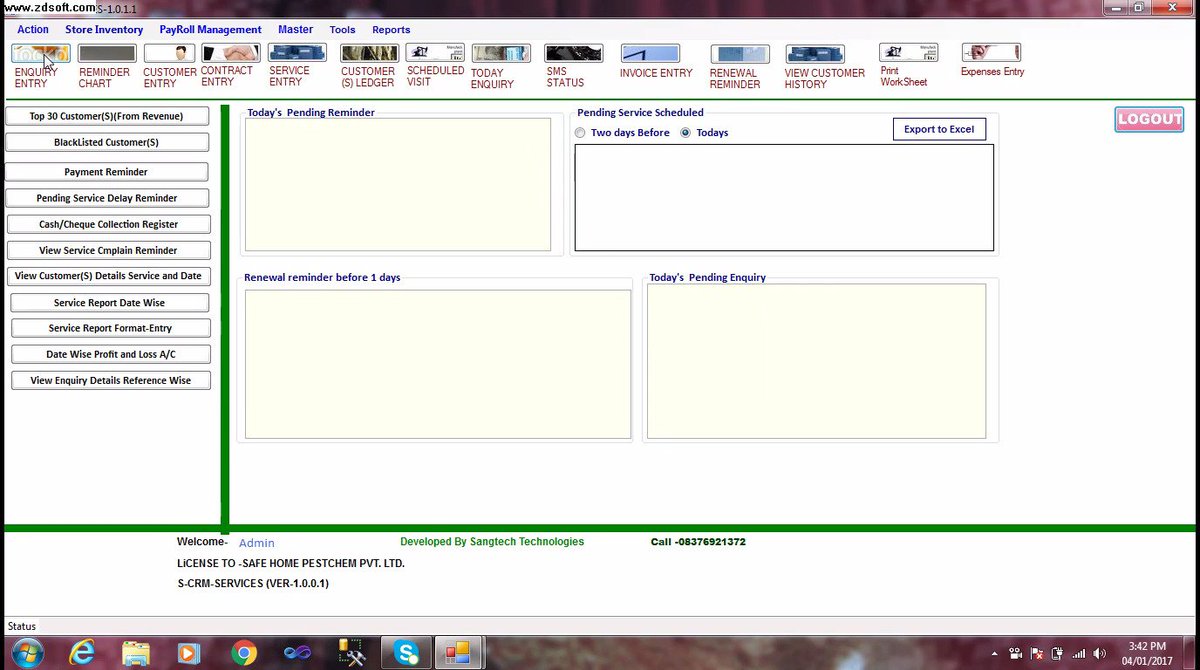
Task: Open the SMS Status toolbar icon
Action: [x=573, y=54]
